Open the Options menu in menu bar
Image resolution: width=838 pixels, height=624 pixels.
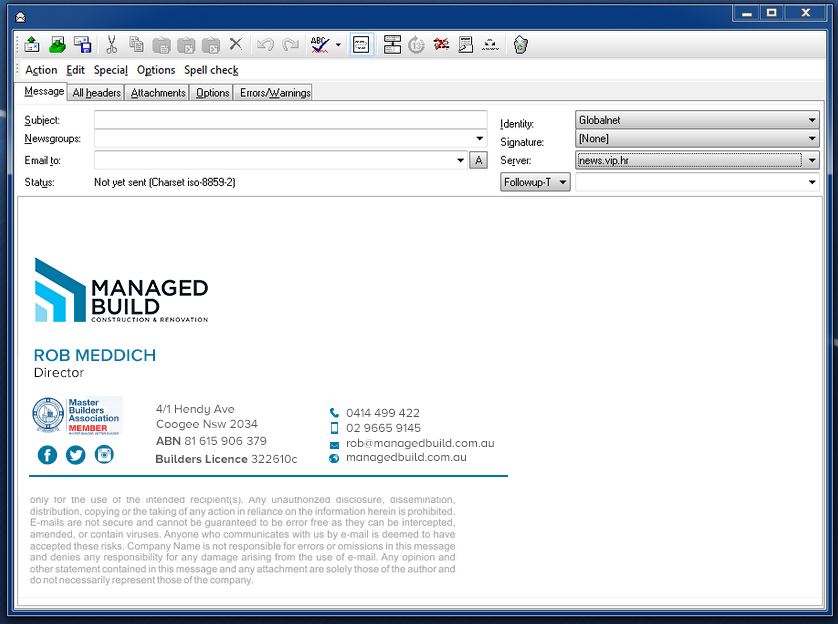156,70
